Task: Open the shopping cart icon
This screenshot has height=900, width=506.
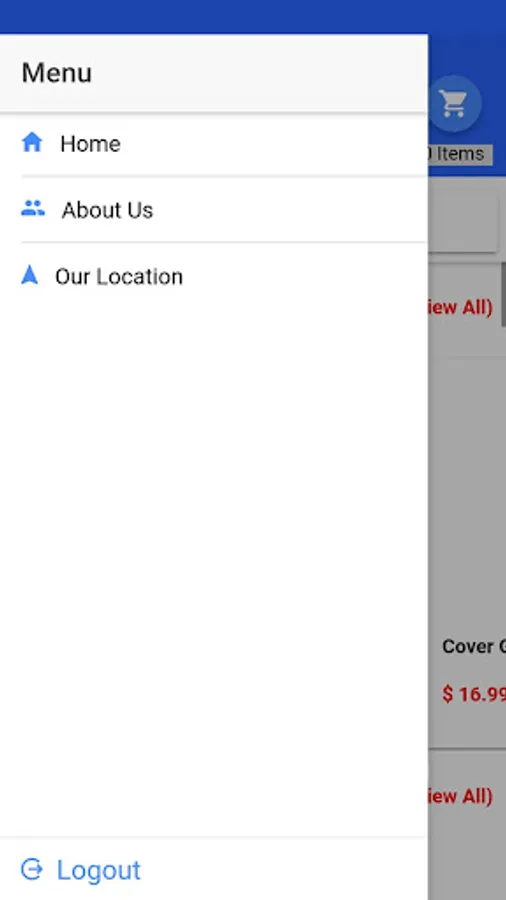Action: [454, 104]
